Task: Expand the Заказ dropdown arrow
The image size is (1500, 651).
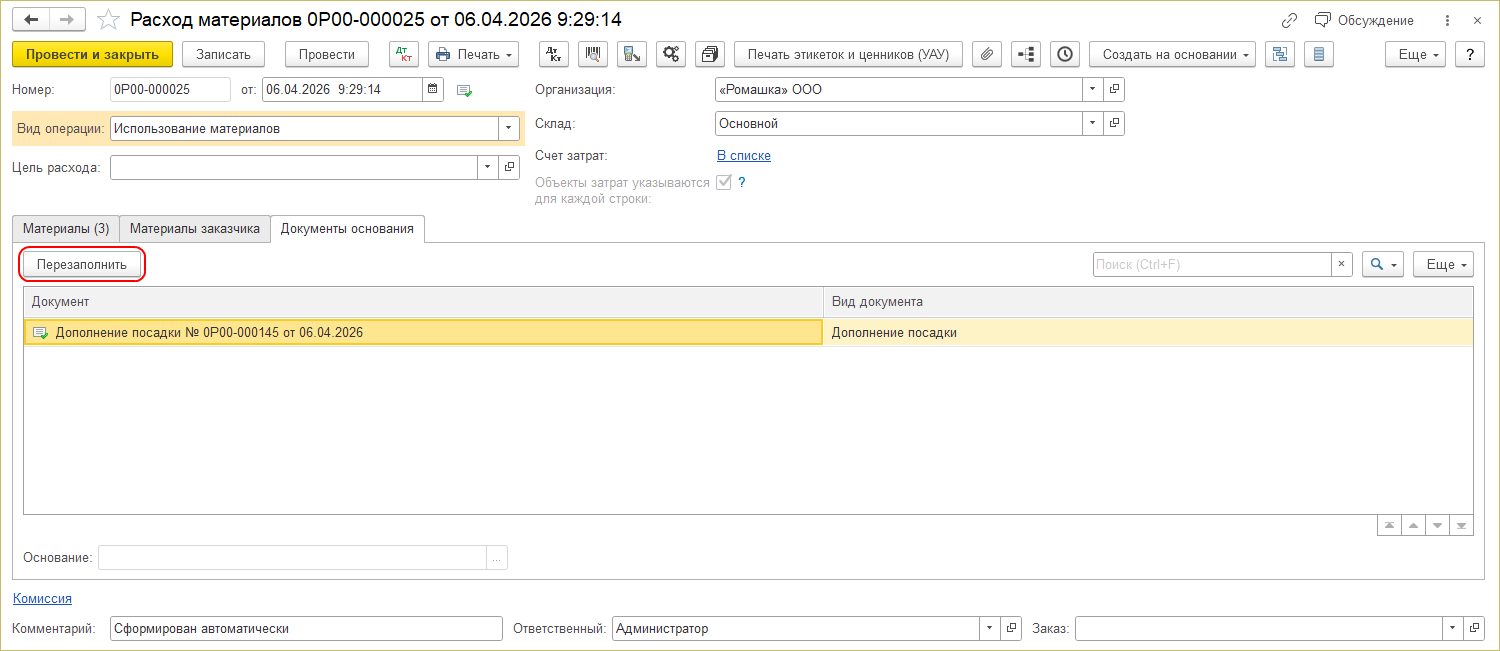Action: (x=1453, y=628)
